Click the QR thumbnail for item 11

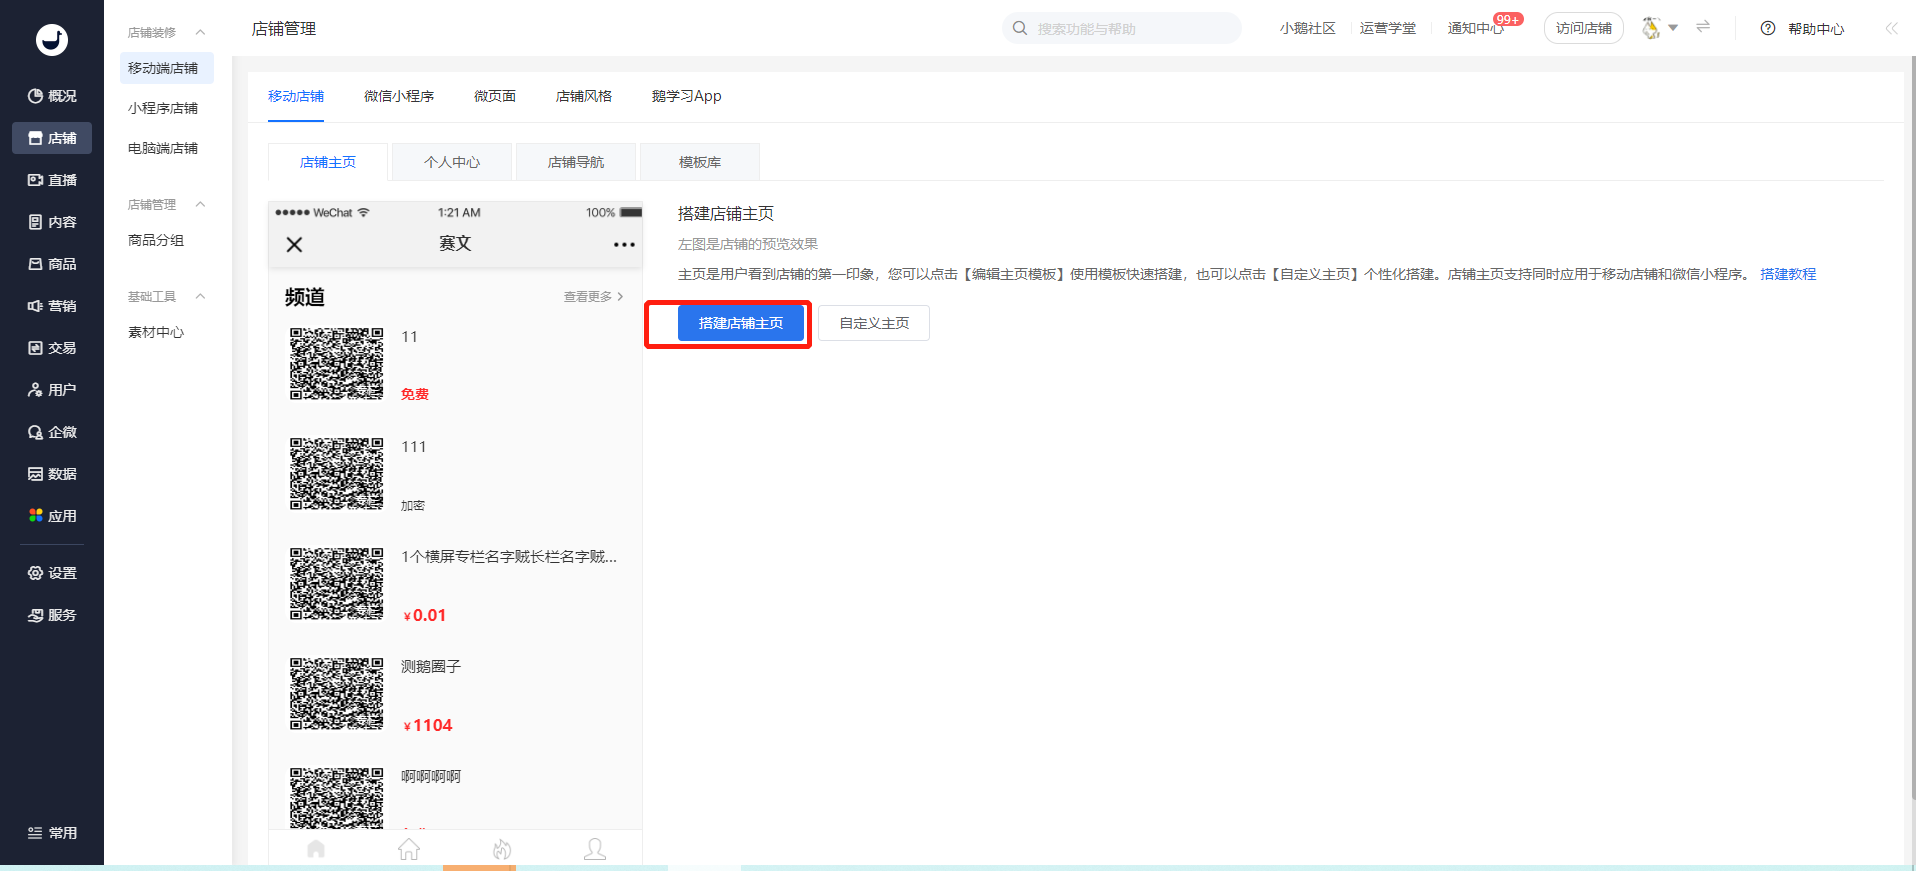(x=336, y=364)
